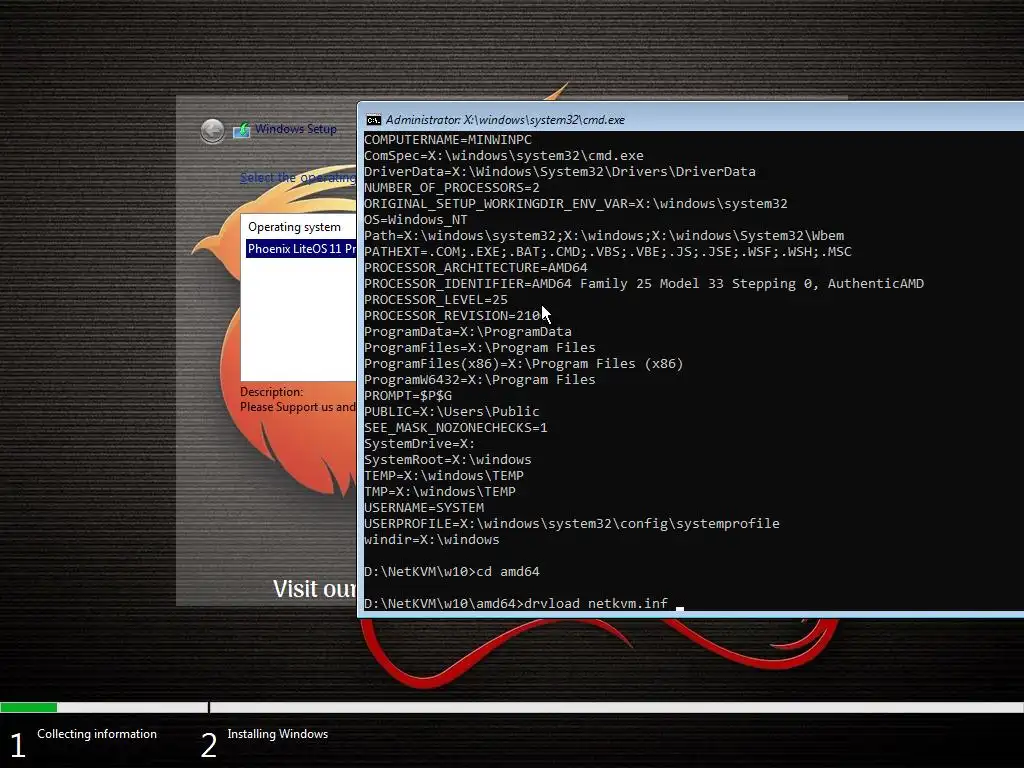Select the Phoenix LiteOS 11 entry
Viewport: 1024px width, 768px height.
coord(302,249)
